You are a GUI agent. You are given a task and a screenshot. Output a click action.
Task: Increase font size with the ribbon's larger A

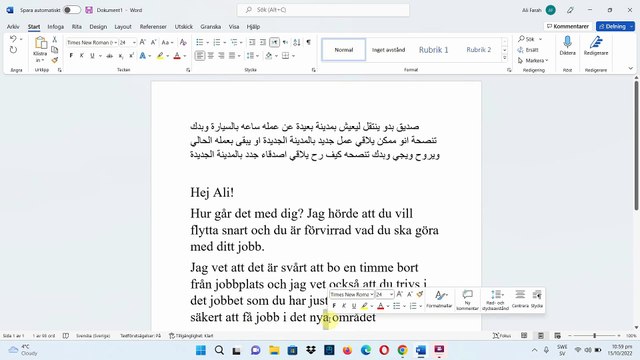click(x=142, y=42)
